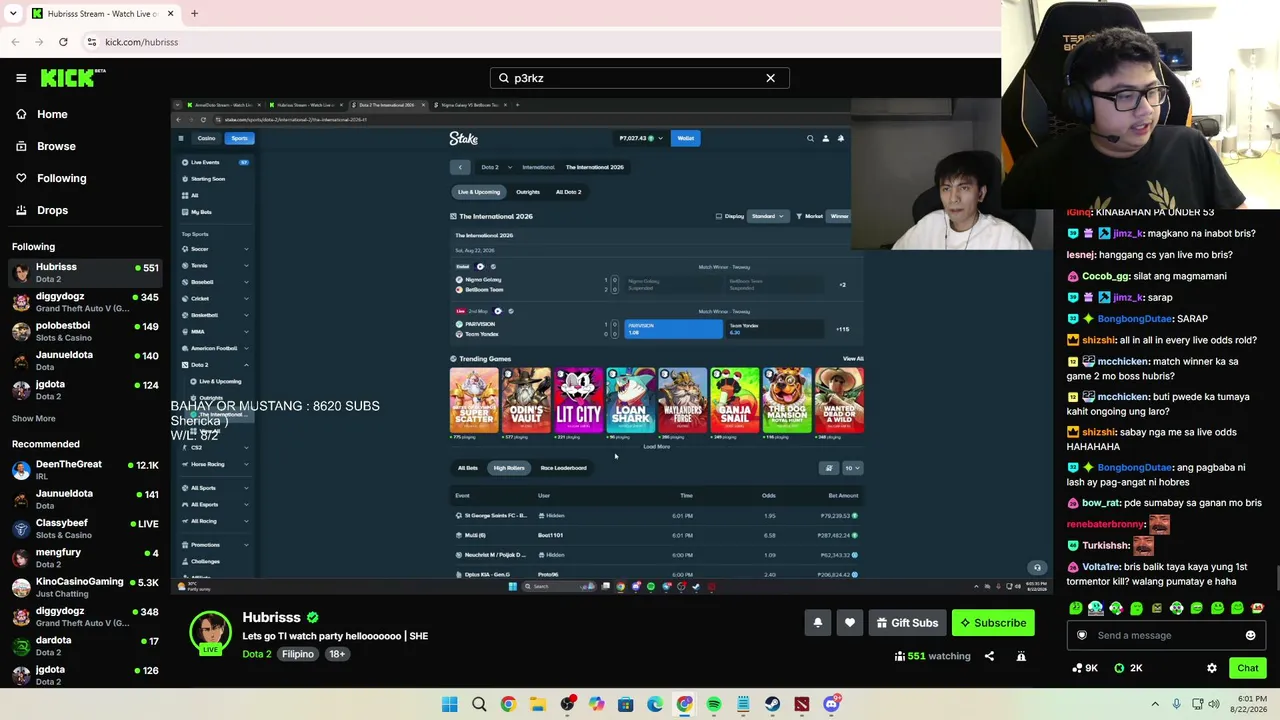
Task: Open chat identity shield icon
Action: pyautogui.click(x=1081, y=635)
